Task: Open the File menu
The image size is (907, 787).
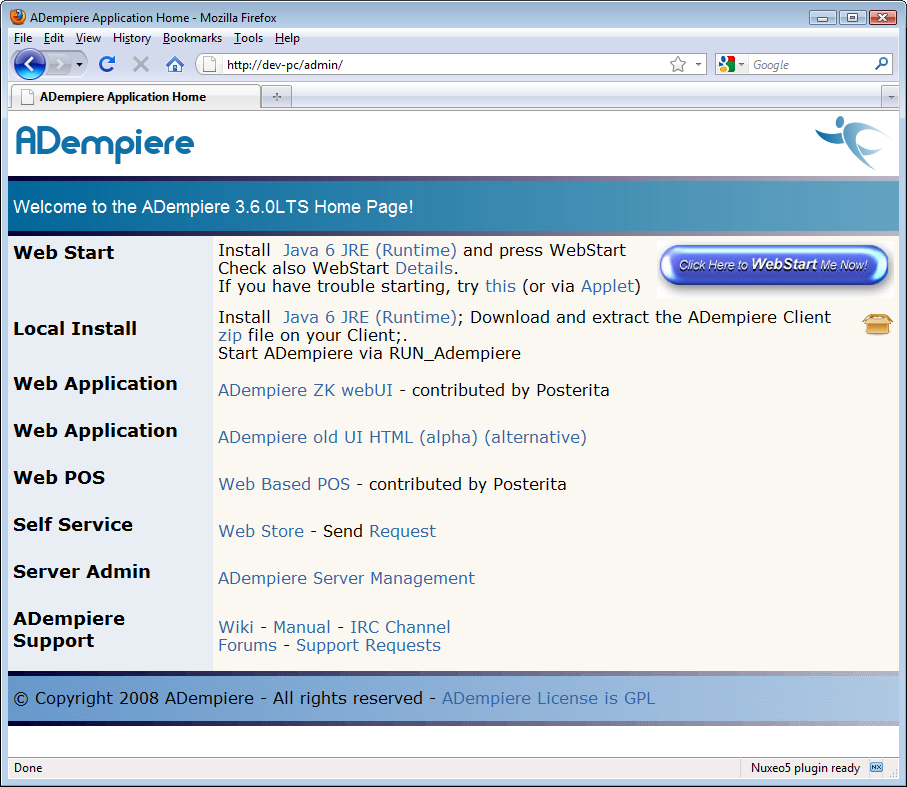Action: coord(23,38)
